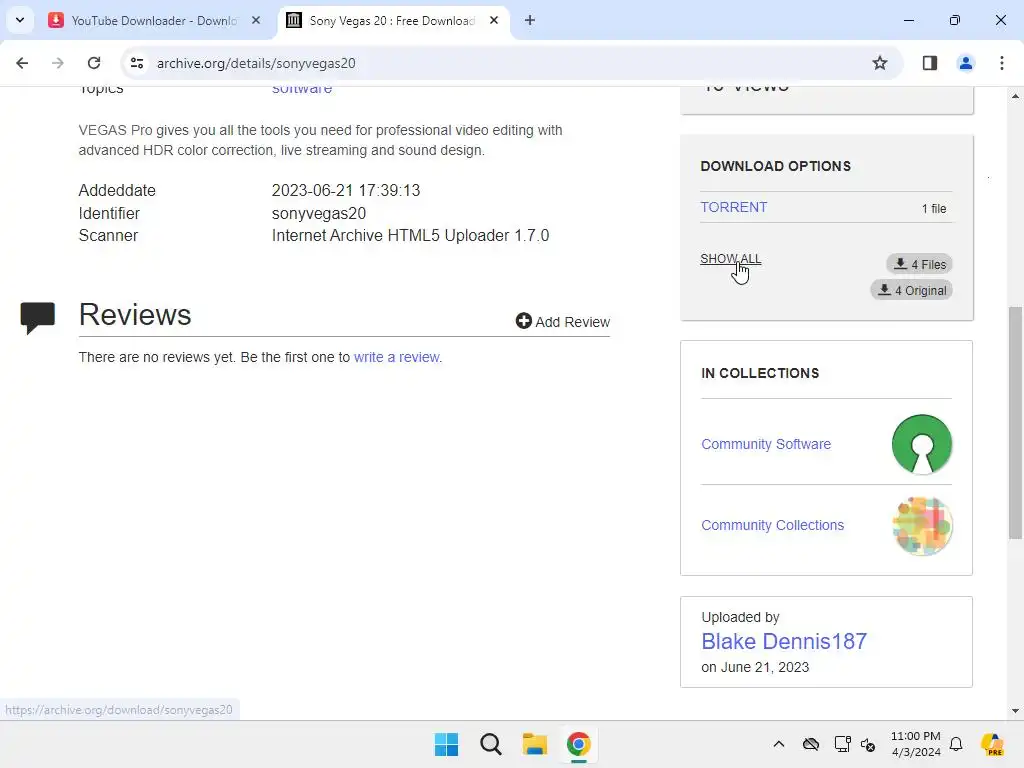The width and height of the screenshot is (1024, 768).
Task: Show hidden system tray icons
Action: pyautogui.click(x=778, y=744)
